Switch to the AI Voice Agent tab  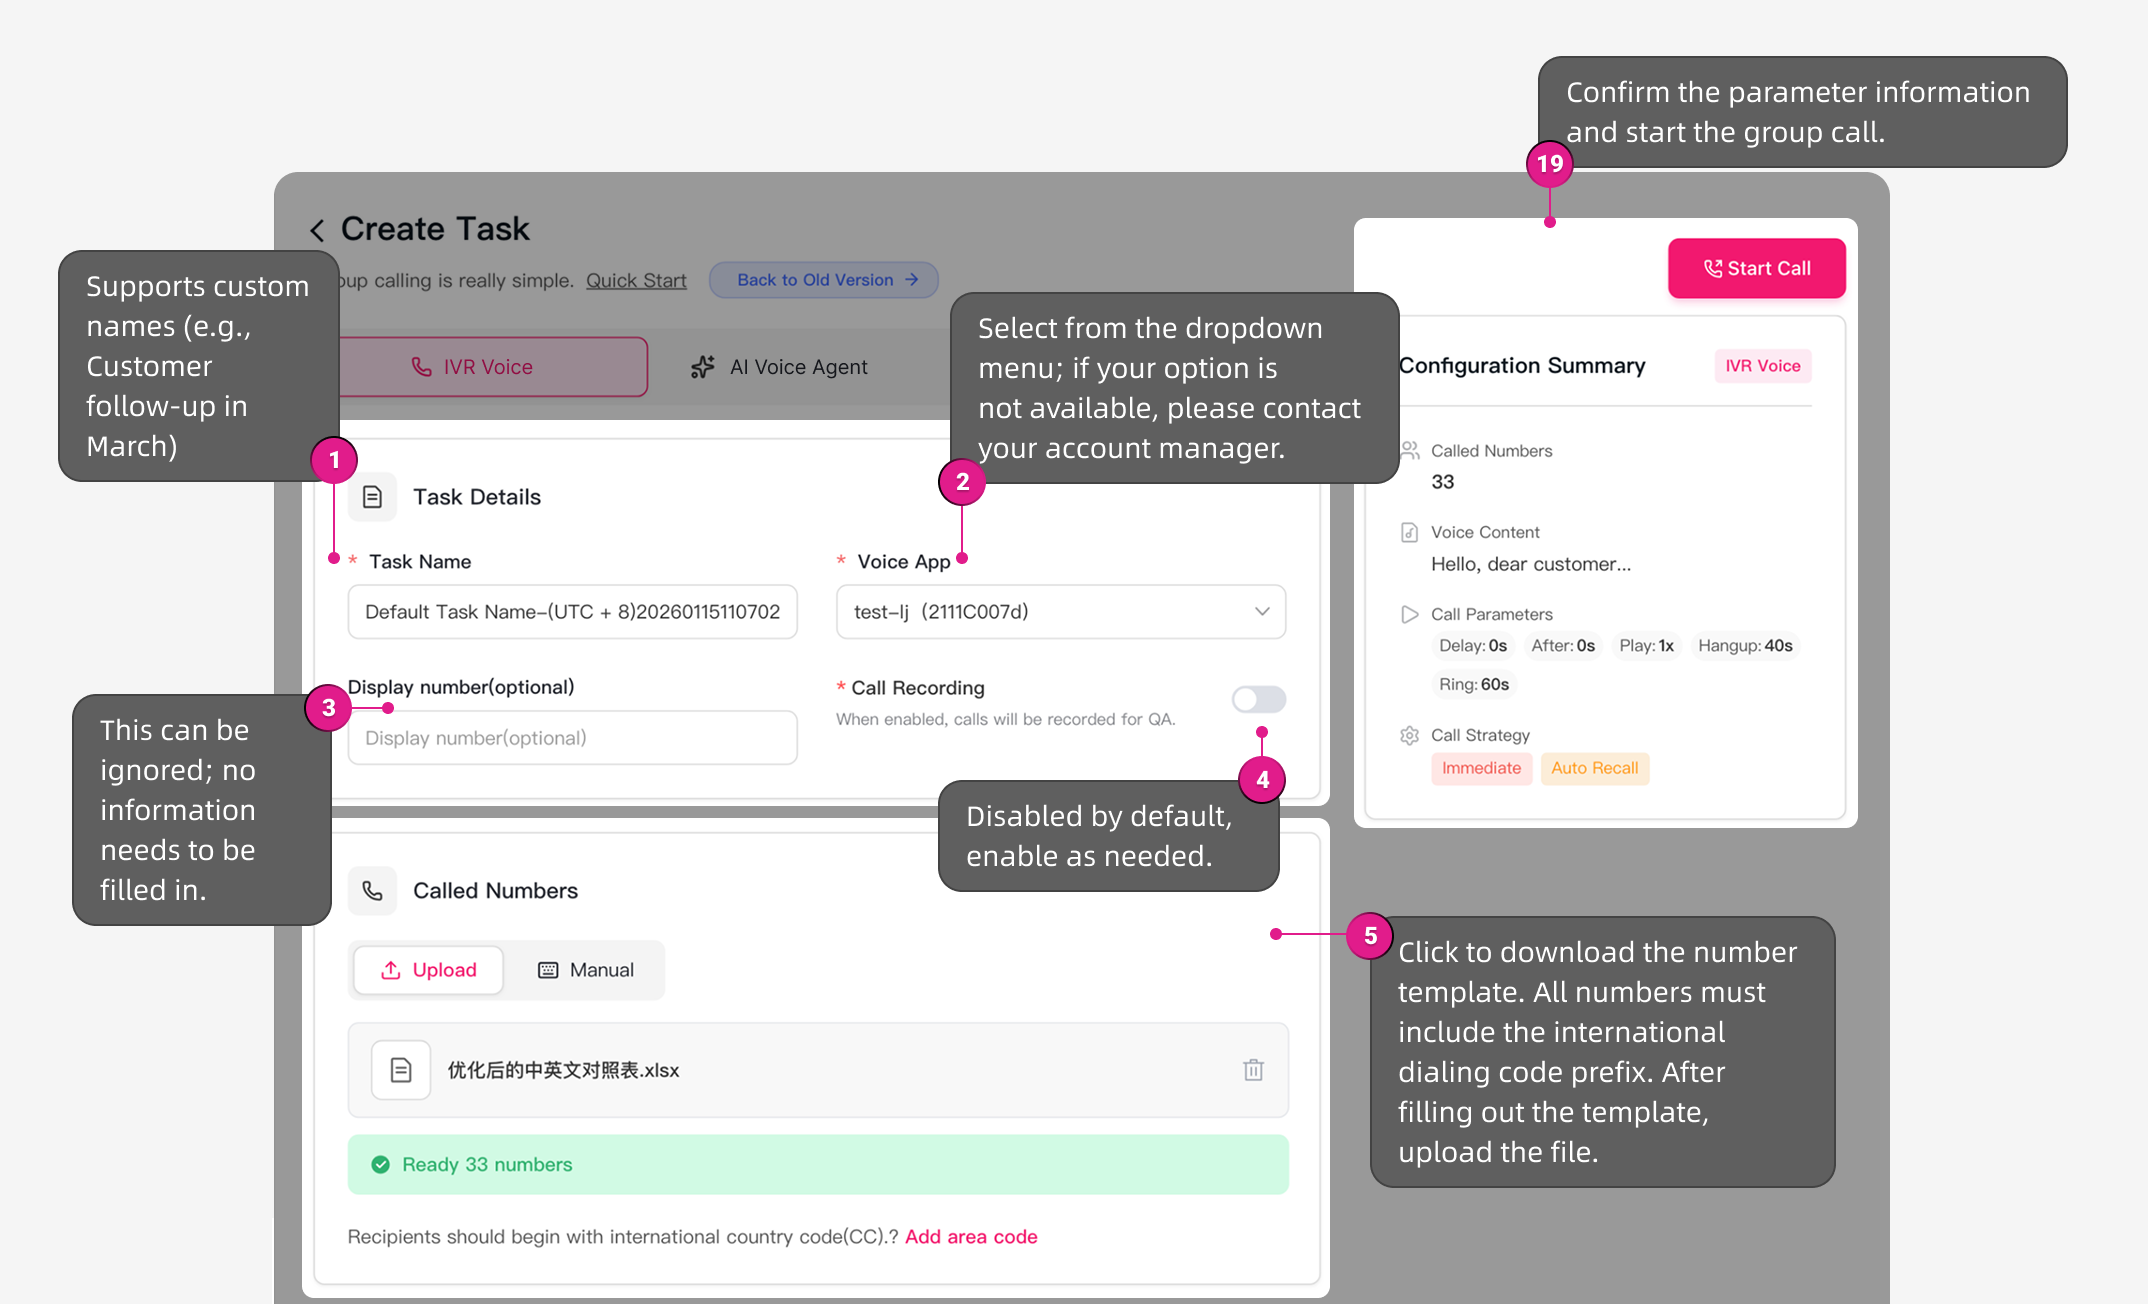tap(779, 367)
